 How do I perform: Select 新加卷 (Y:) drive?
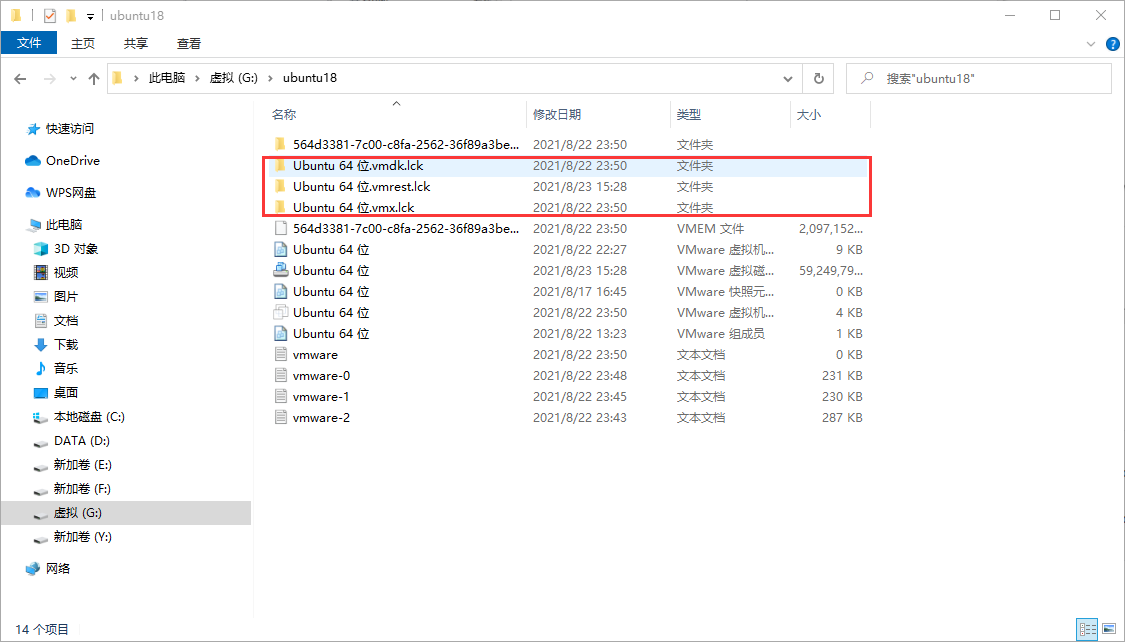(82, 537)
